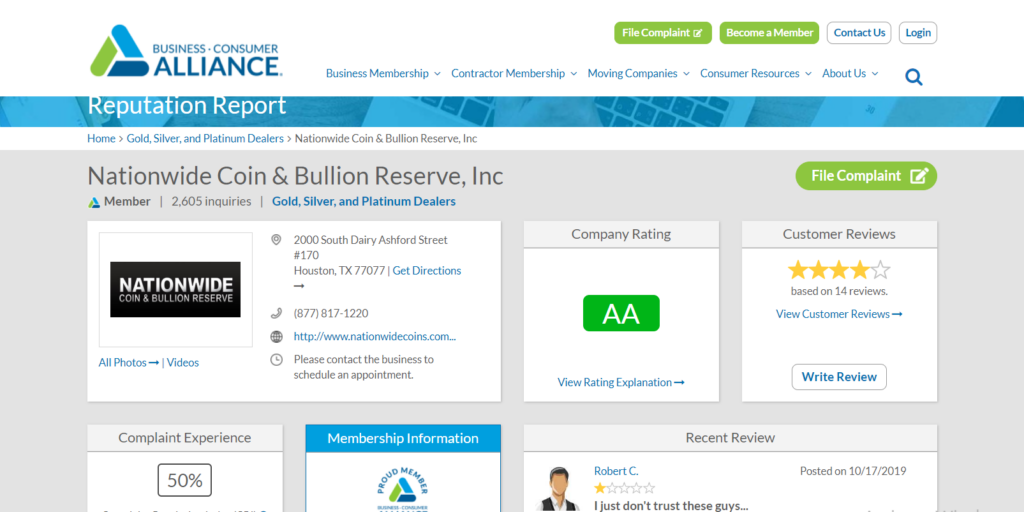Click the '2,605 inquiries' text
Viewport: 1024px width, 512px height.
[x=212, y=202]
